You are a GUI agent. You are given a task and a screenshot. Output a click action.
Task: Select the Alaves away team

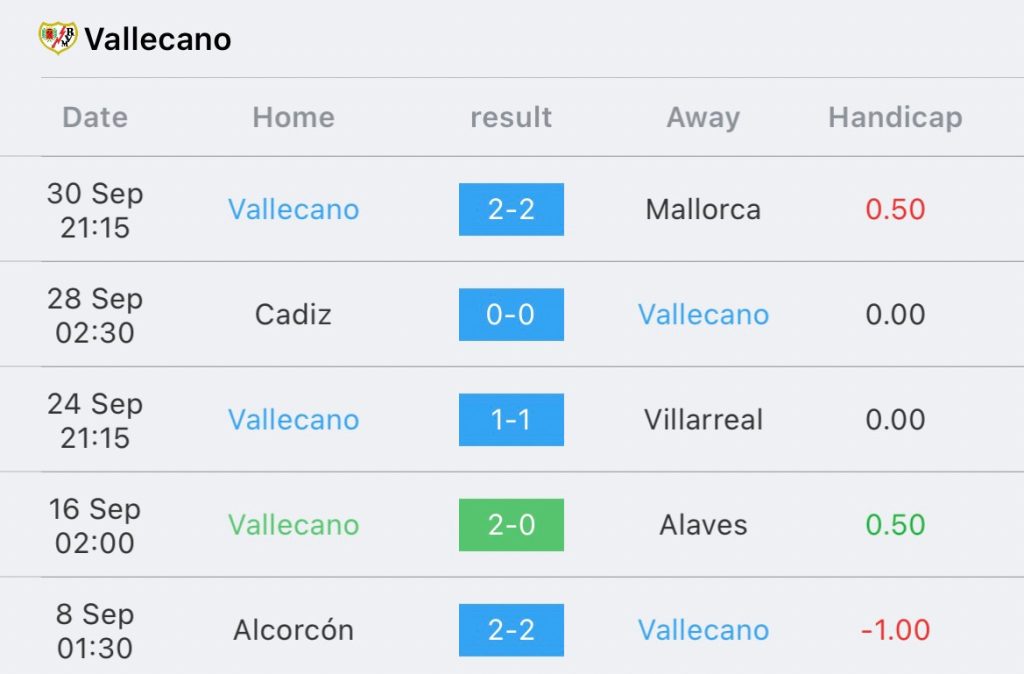coord(703,525)
